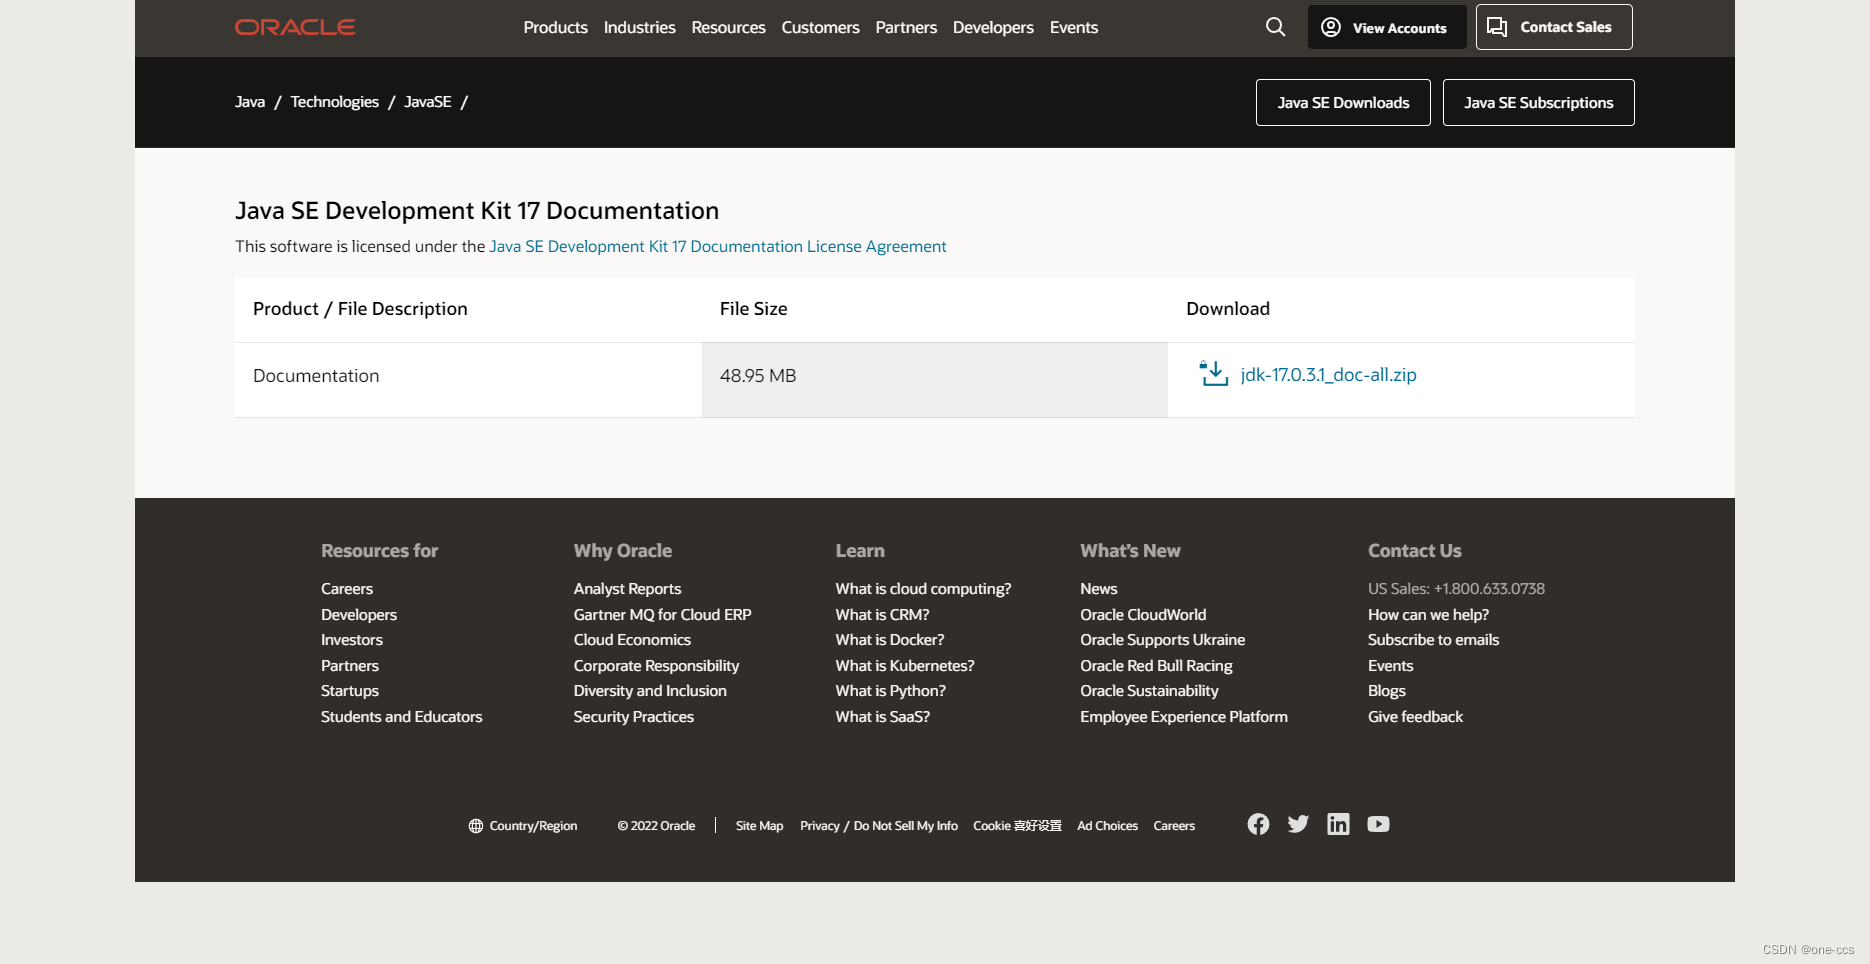The height and width of the screenshot is (964, 1870).
Task: Open the Cloud Economics link
Action: [x=632, y=640]
